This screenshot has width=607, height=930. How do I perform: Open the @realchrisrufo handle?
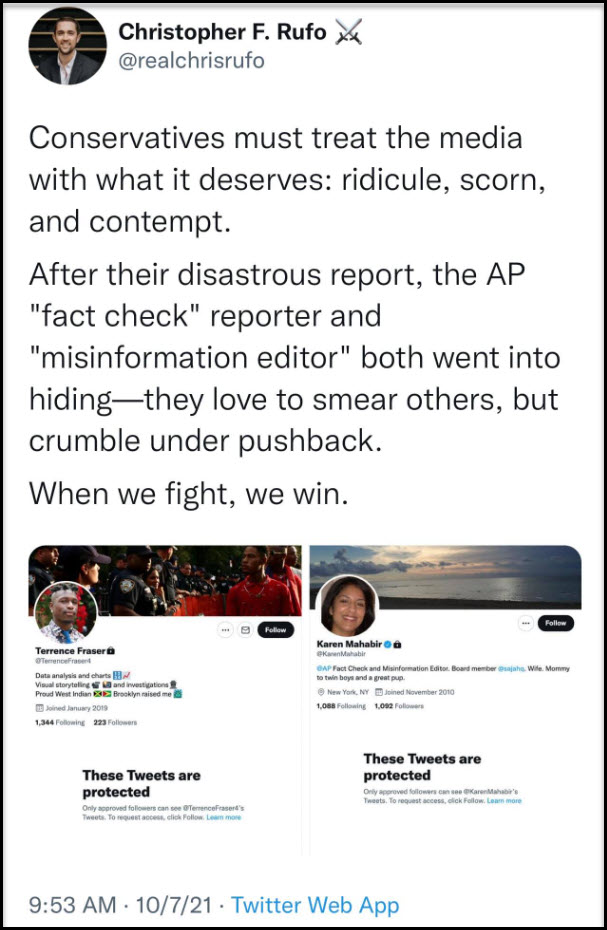click(192, 60)
